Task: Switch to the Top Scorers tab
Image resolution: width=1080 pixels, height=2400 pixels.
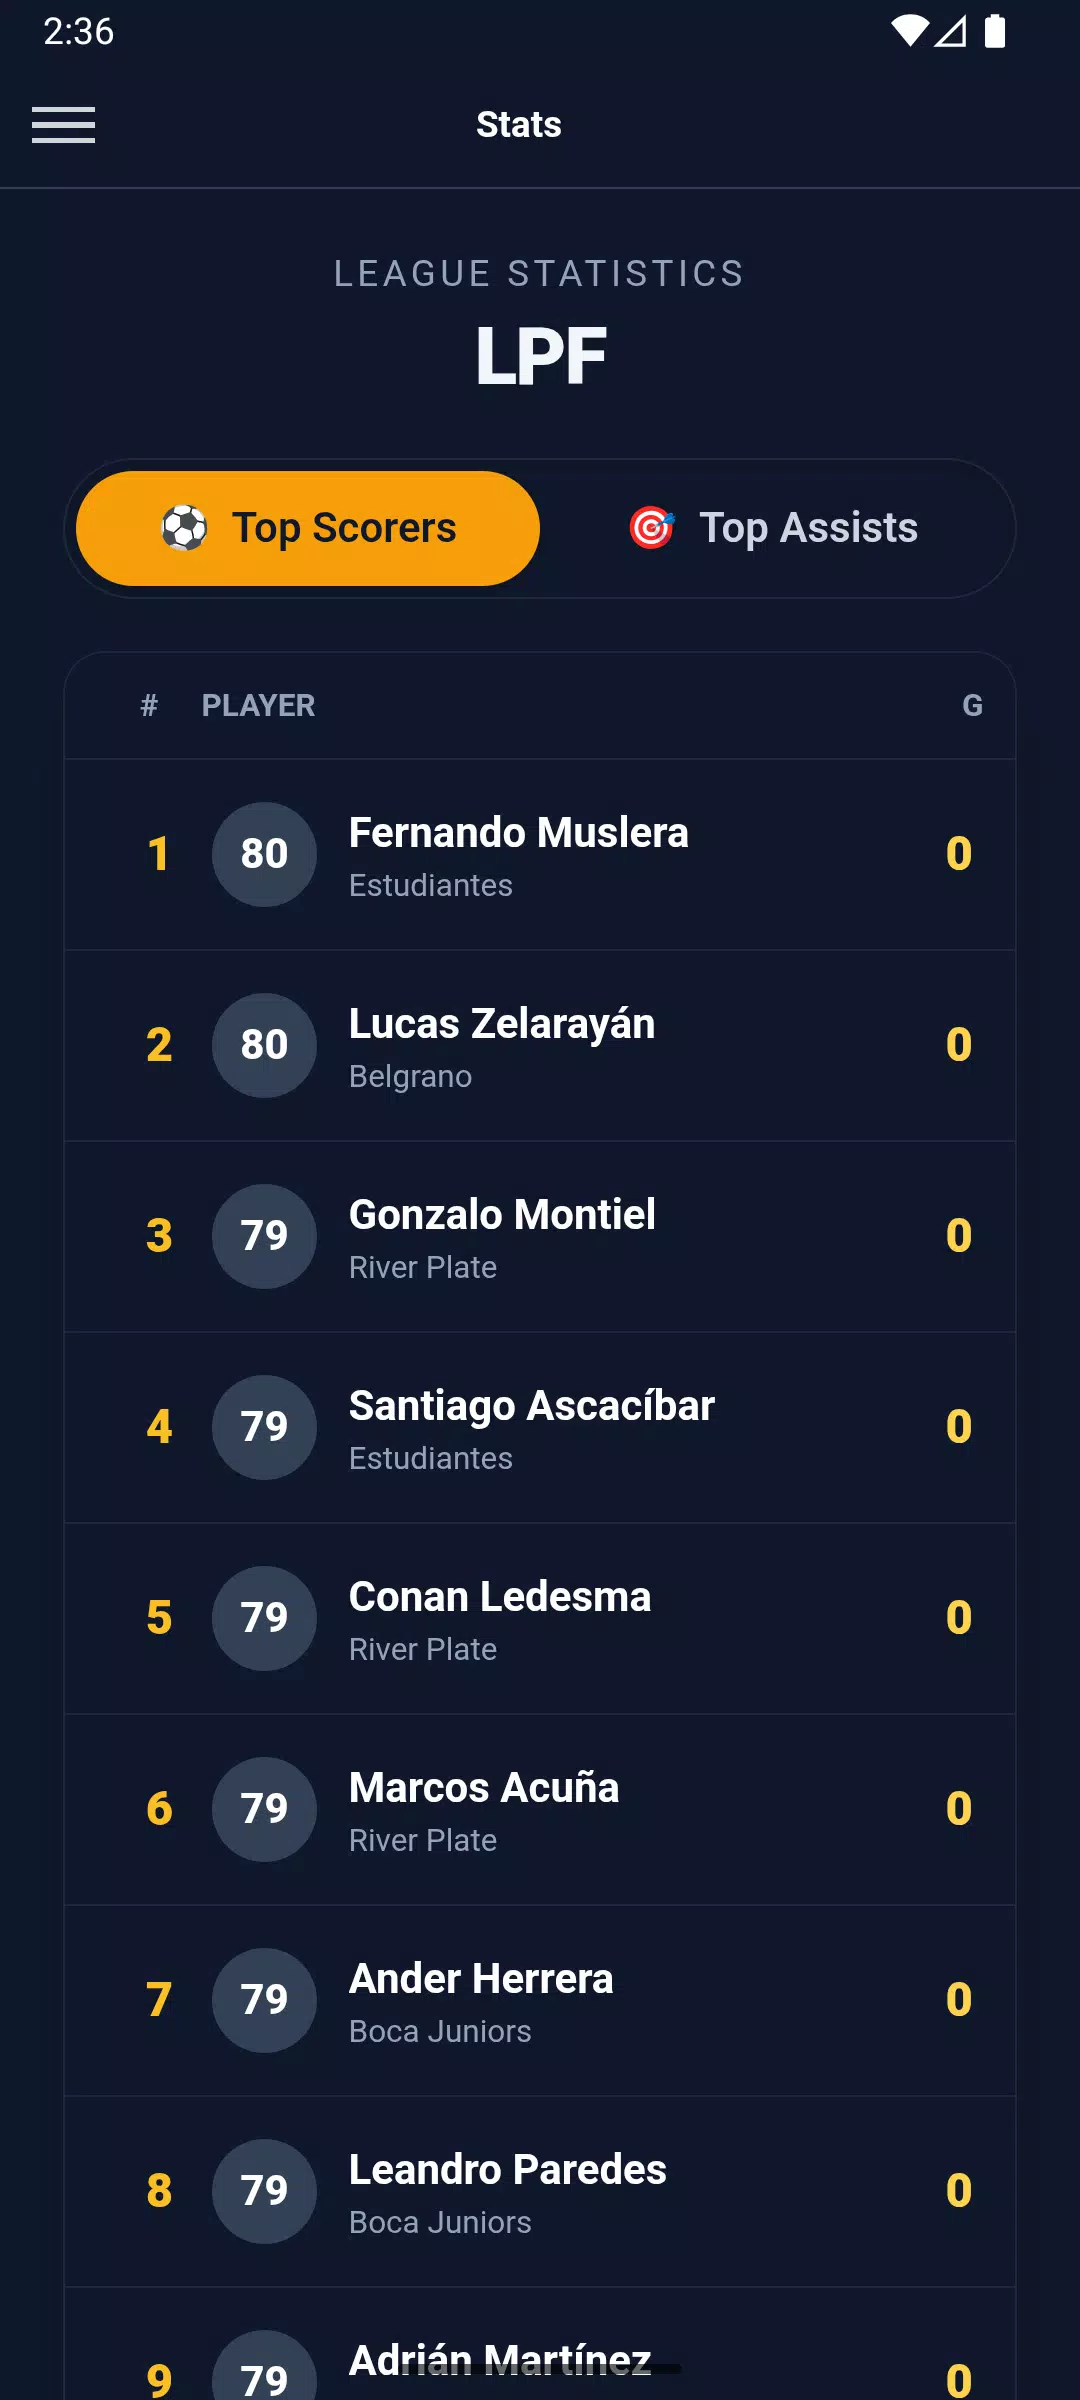Action: (x=308, y=528)
